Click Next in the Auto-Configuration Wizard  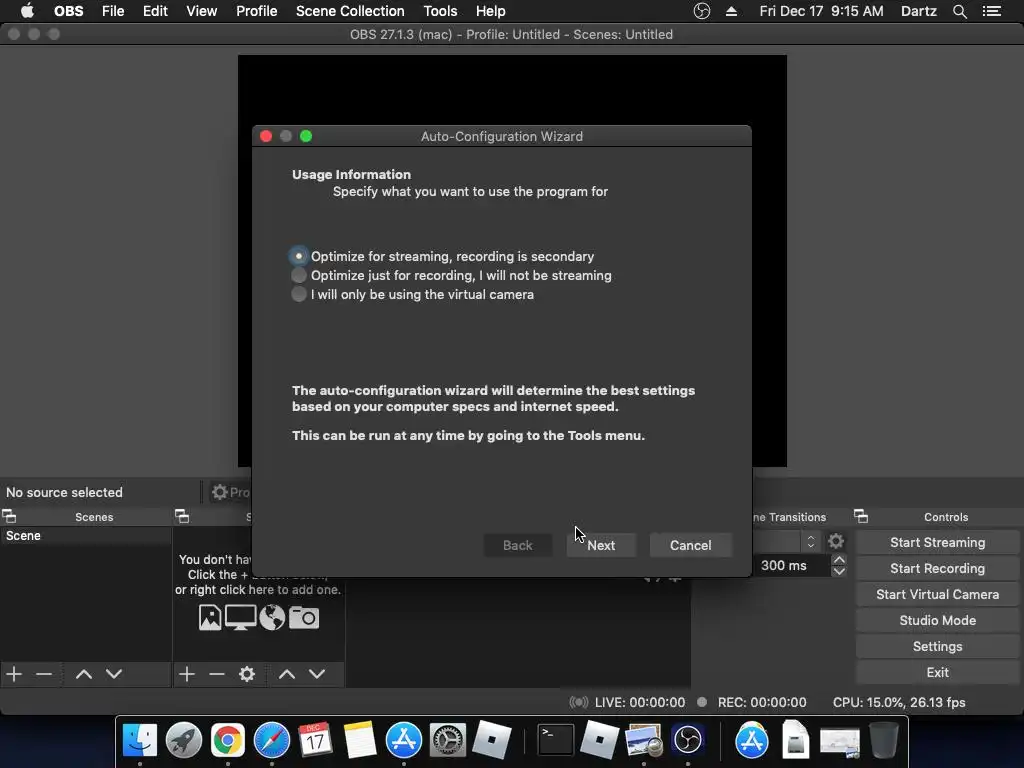tap(601, 545)
